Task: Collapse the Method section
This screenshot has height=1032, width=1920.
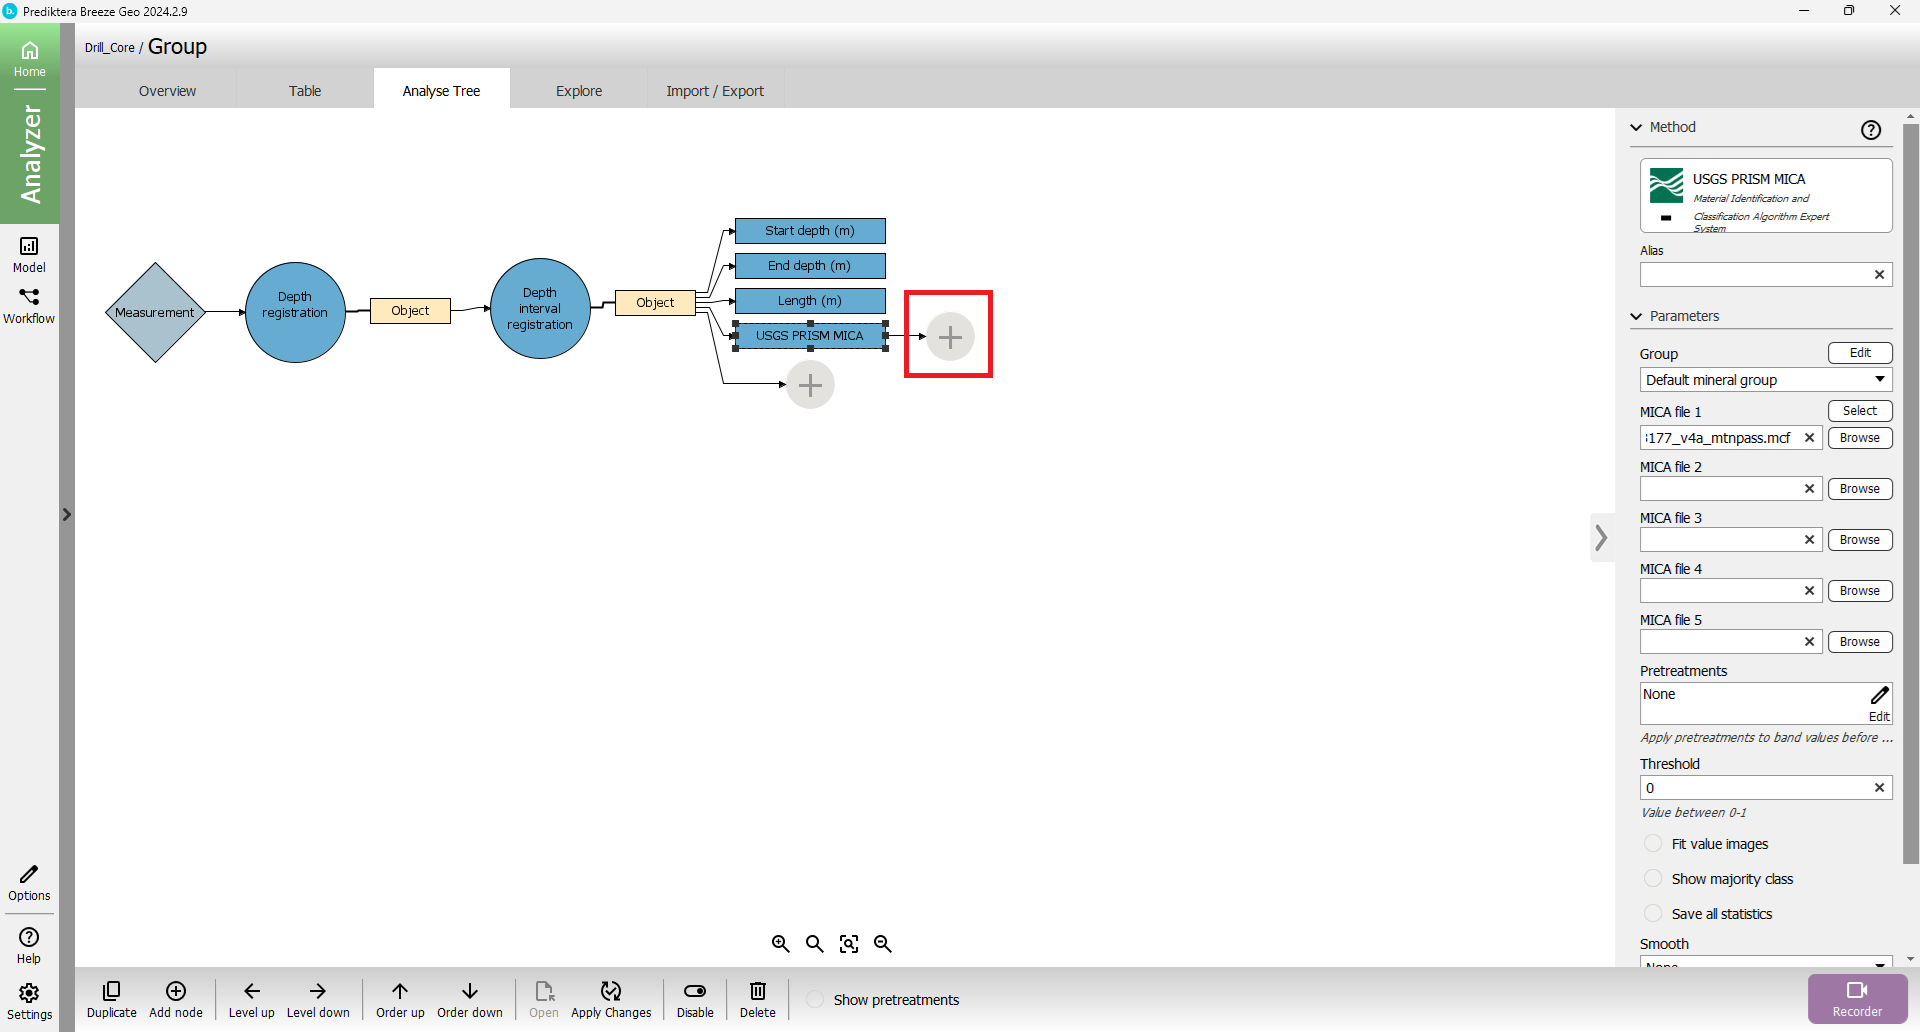Action: (x=1637, y=127)
